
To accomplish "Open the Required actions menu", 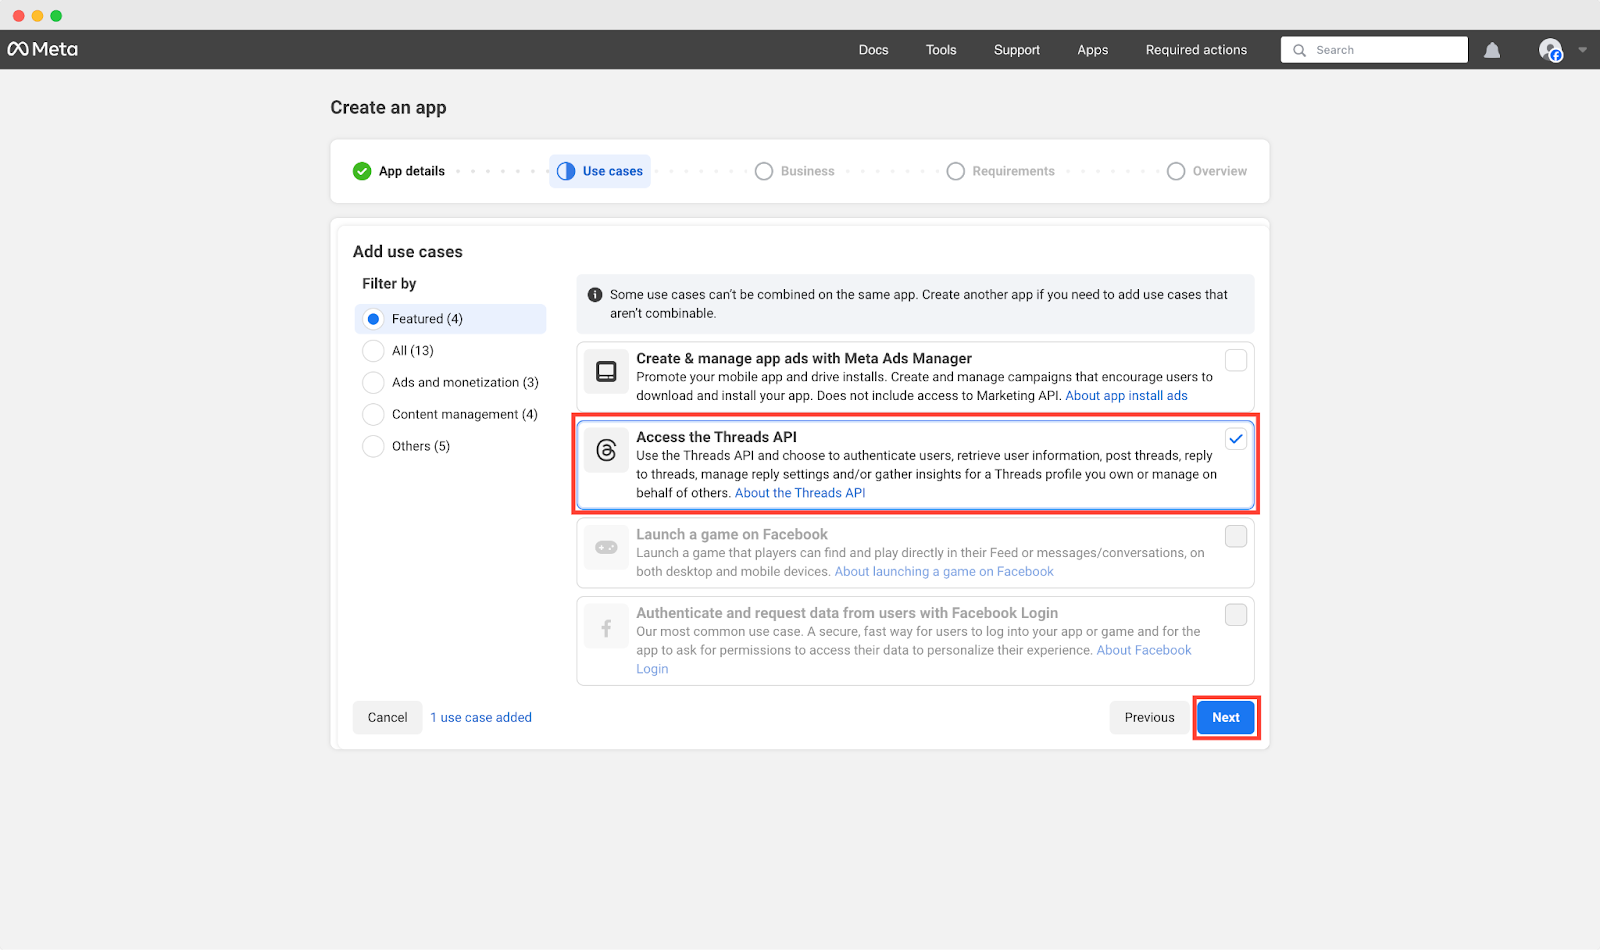I will pos(1196,49).
